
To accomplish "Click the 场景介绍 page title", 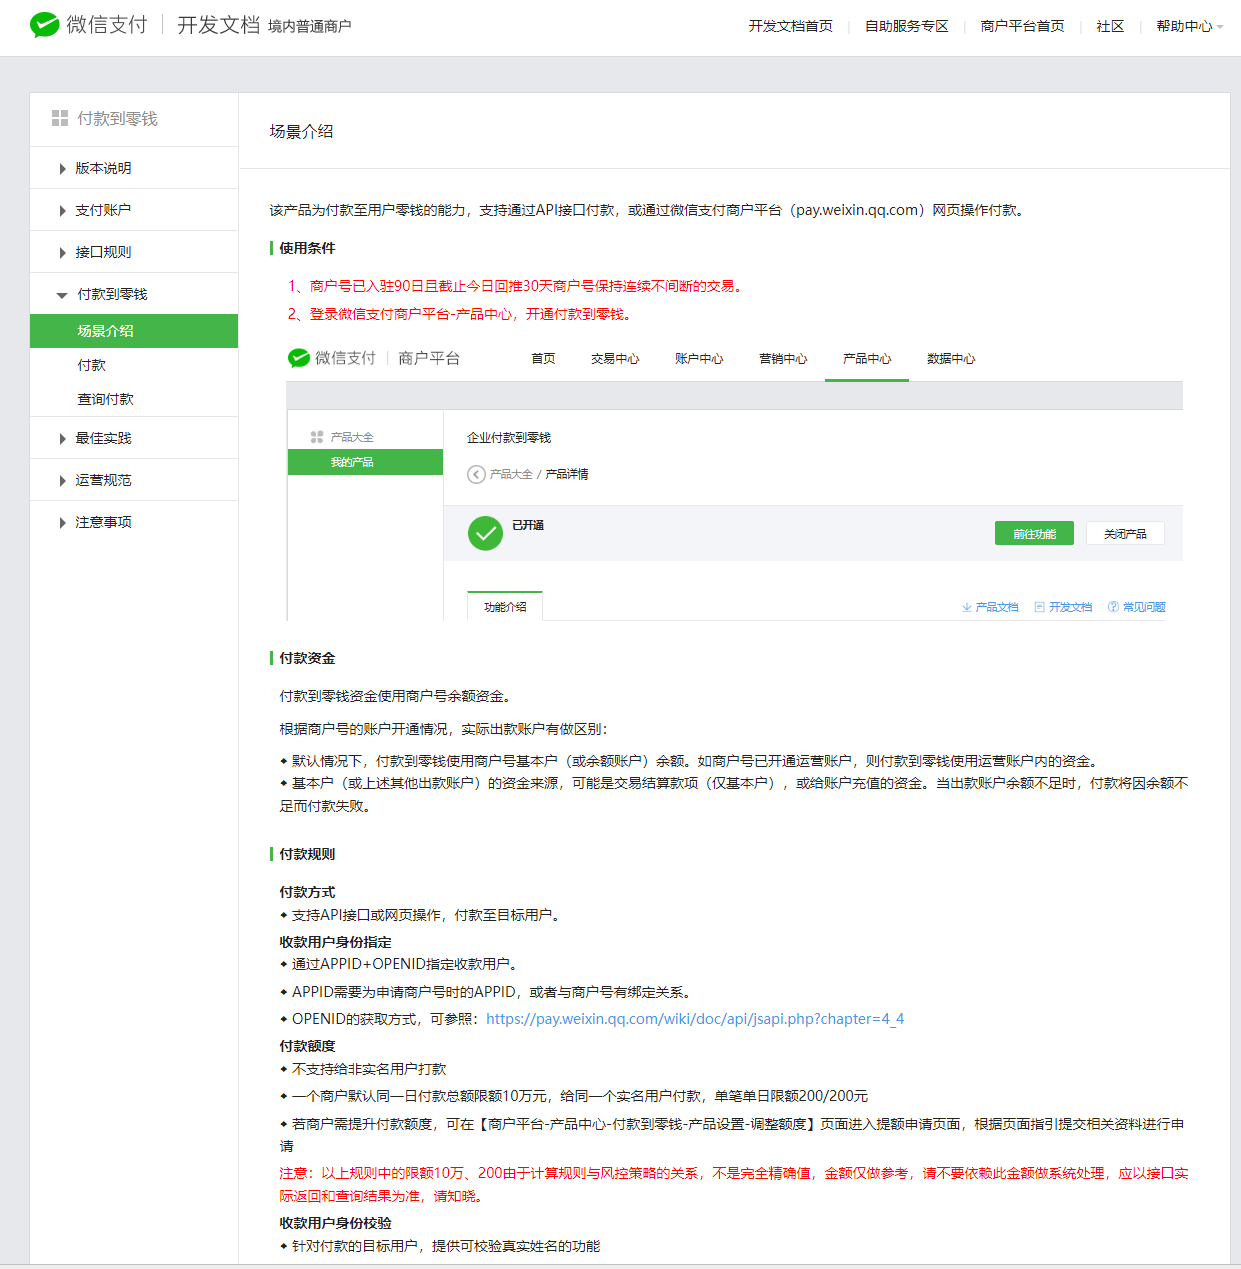I will click(x=301, y=131).
